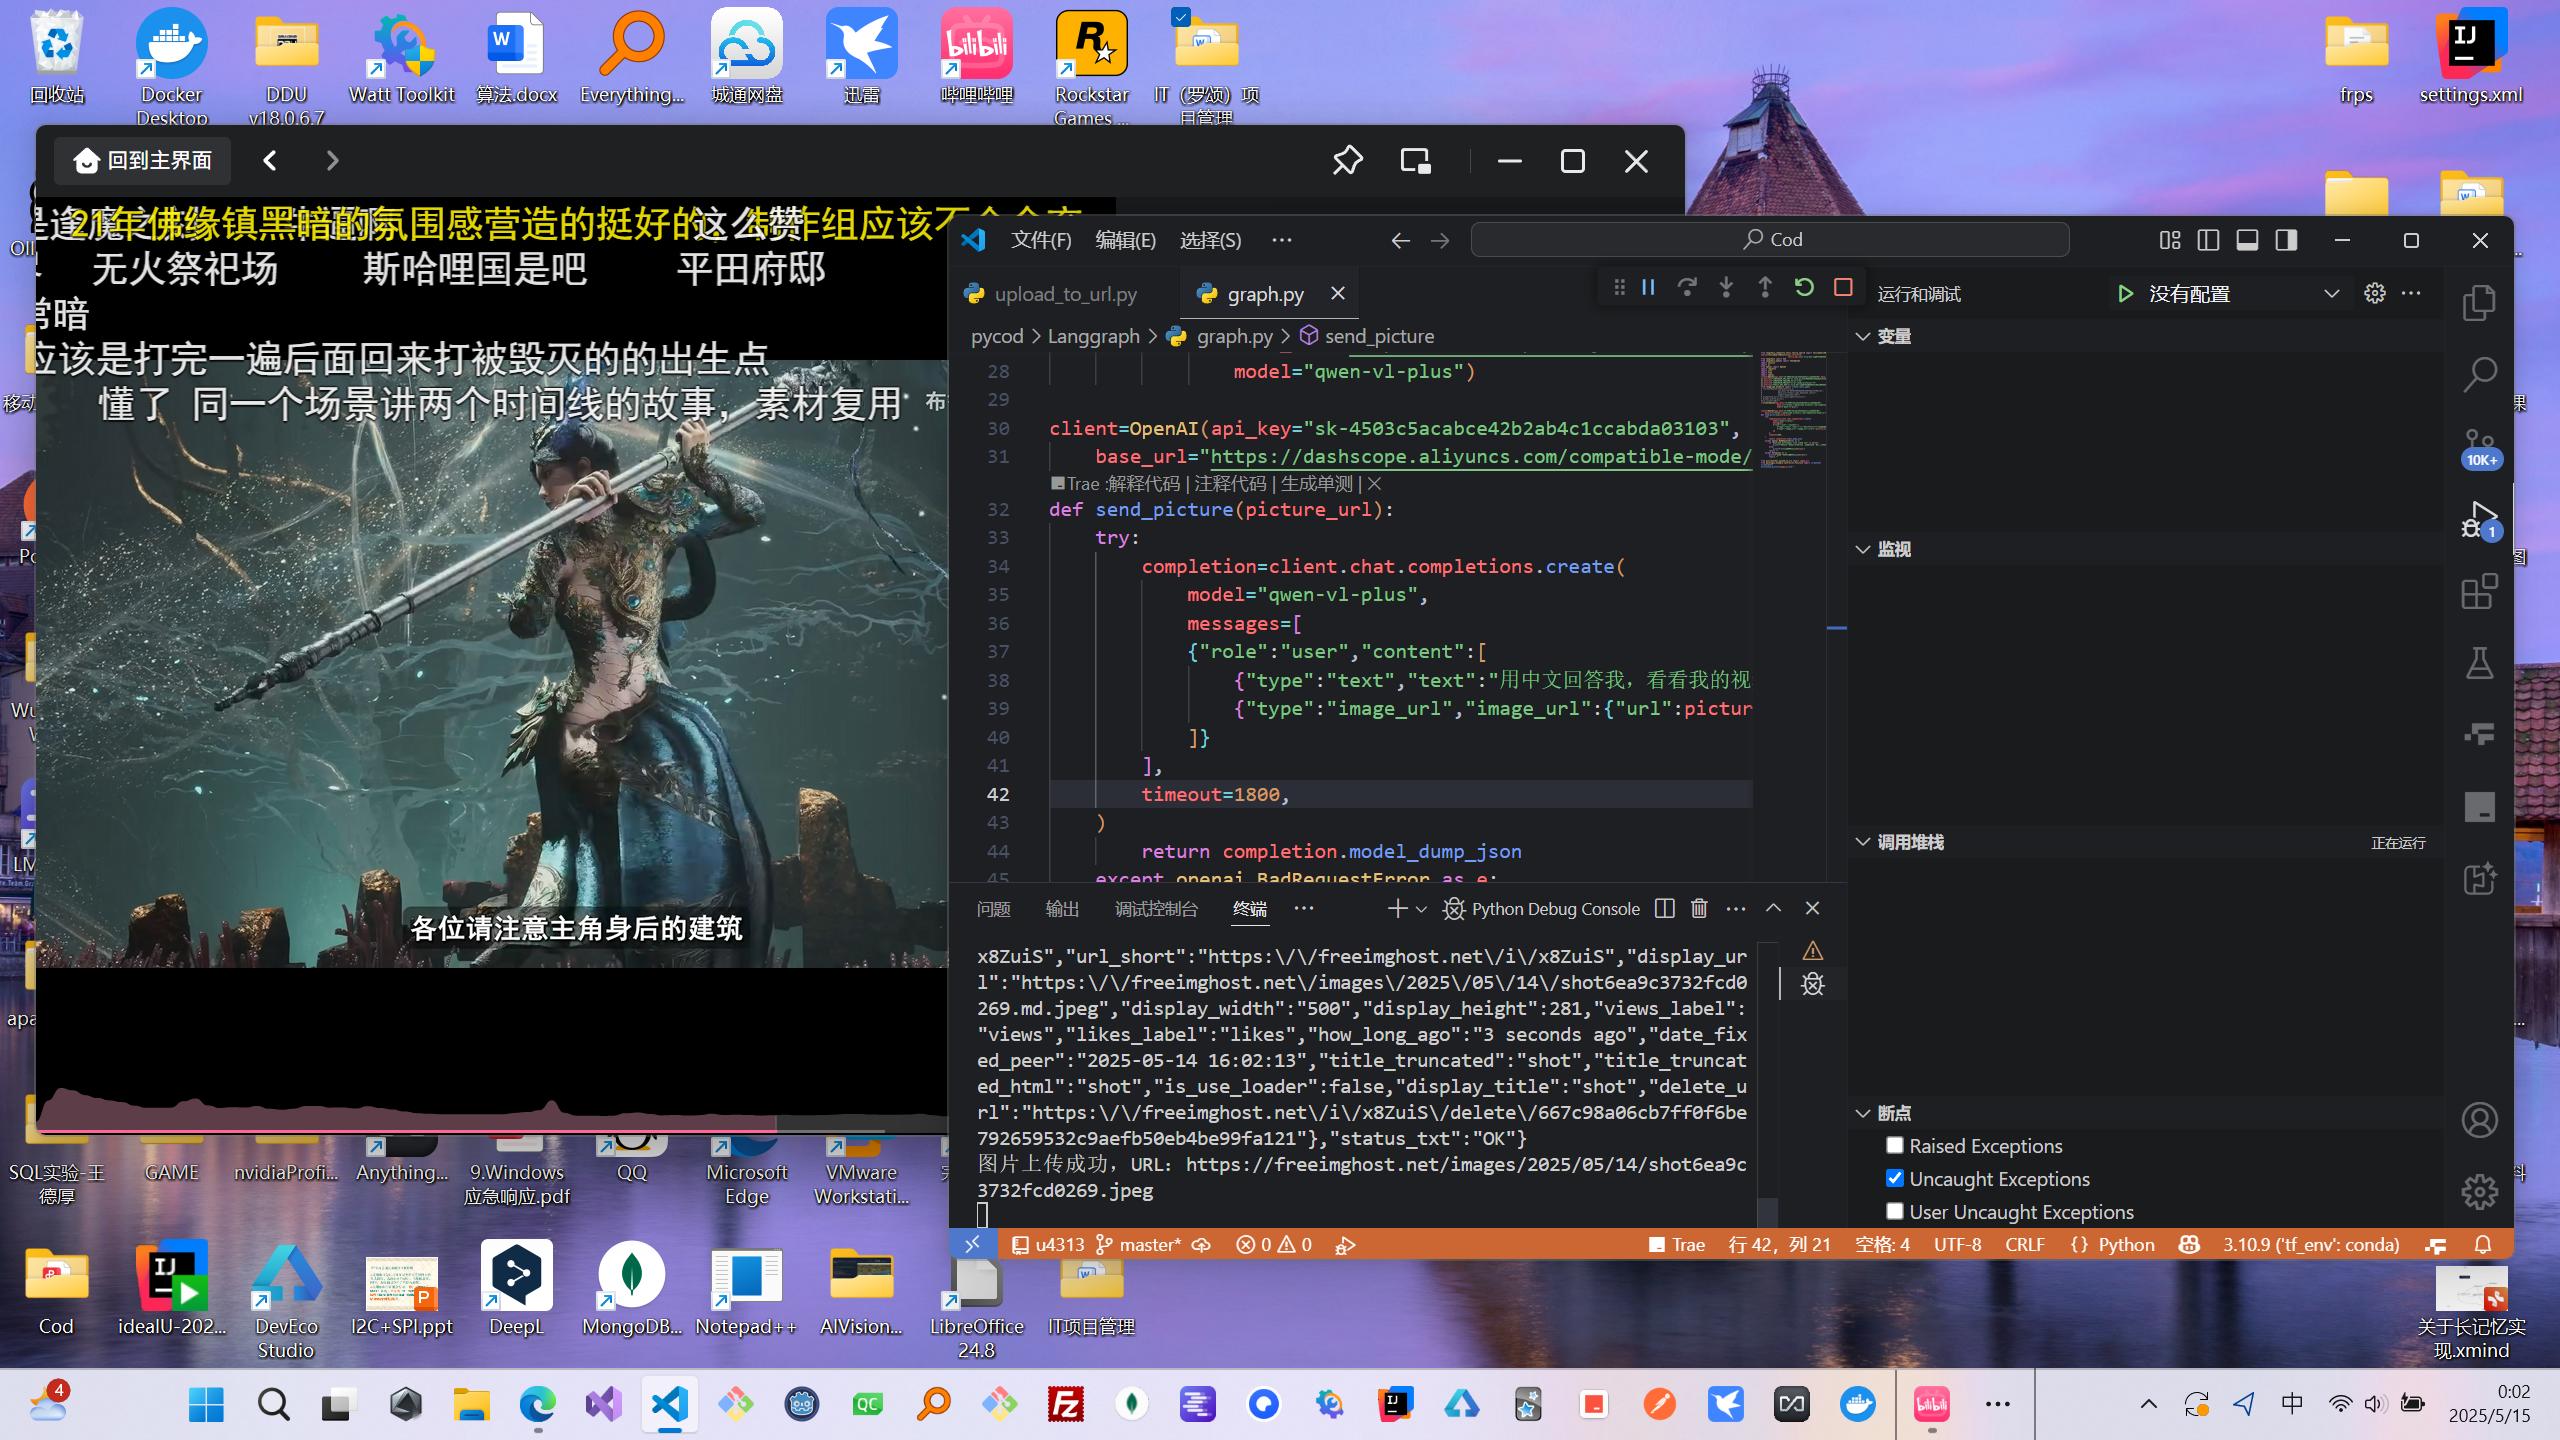
Task: Click the VS Code command center search box
Action: tap(1770, 240)
